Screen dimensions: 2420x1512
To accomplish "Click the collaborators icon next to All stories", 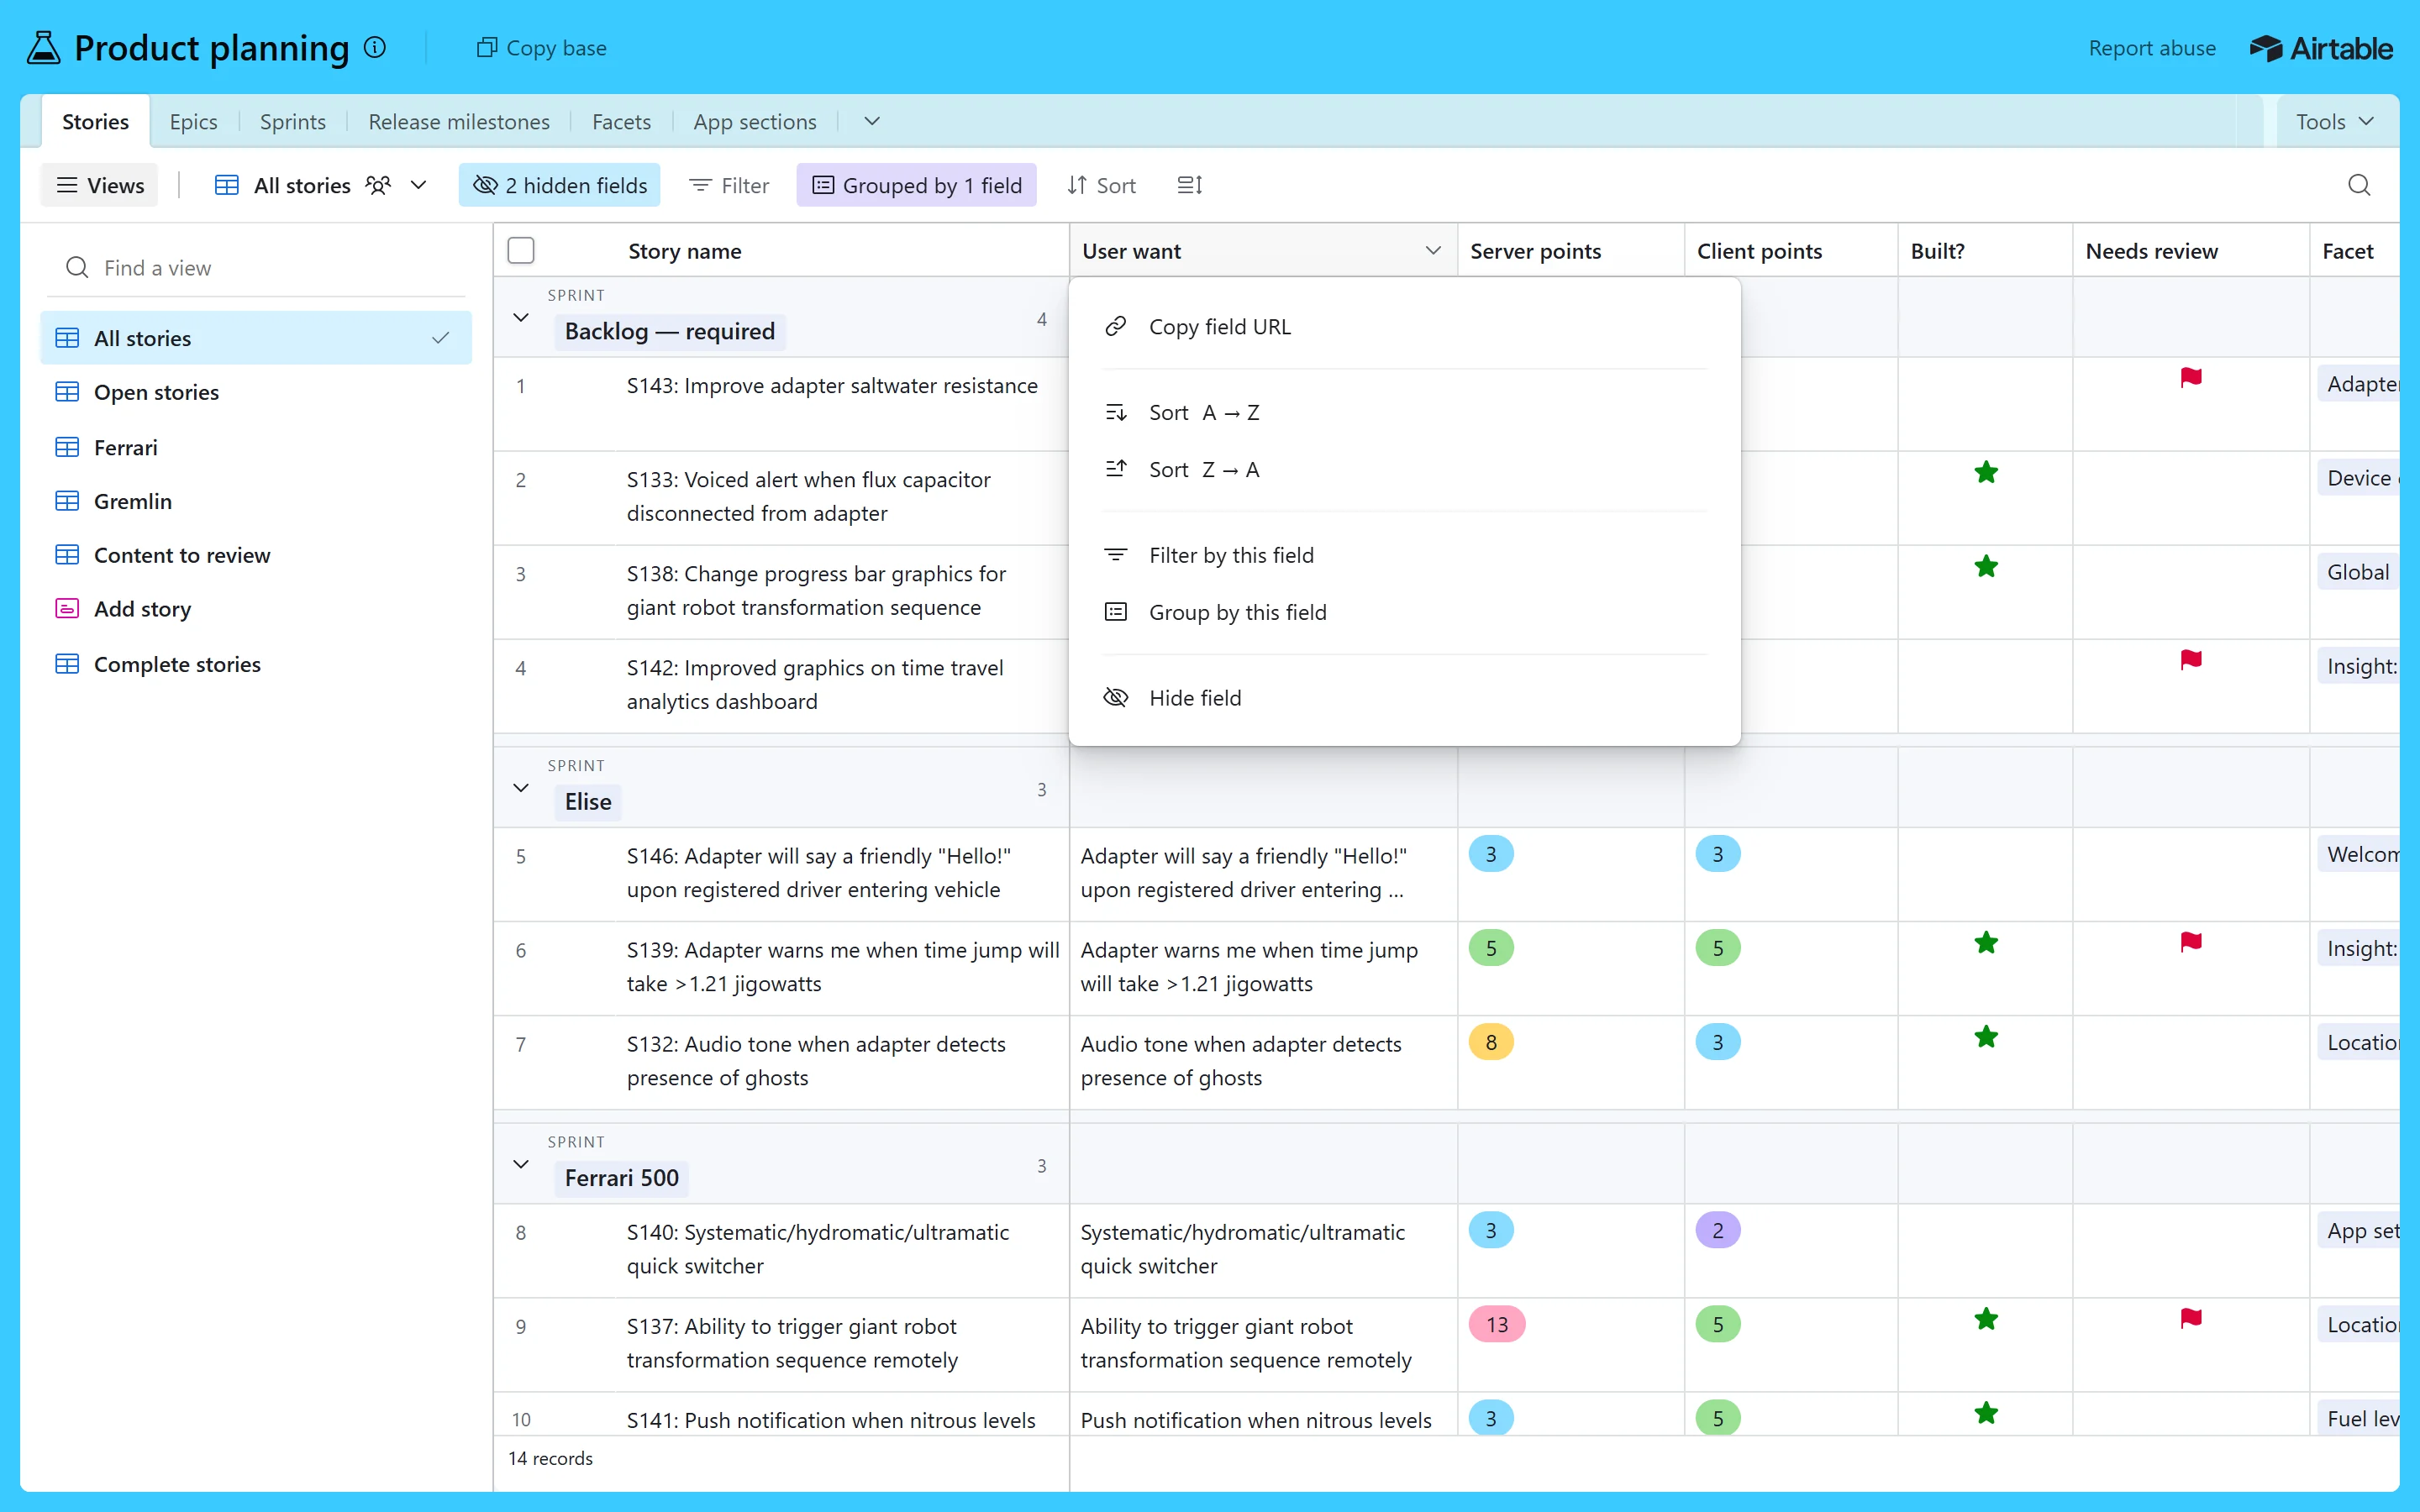I will (378, 185).
